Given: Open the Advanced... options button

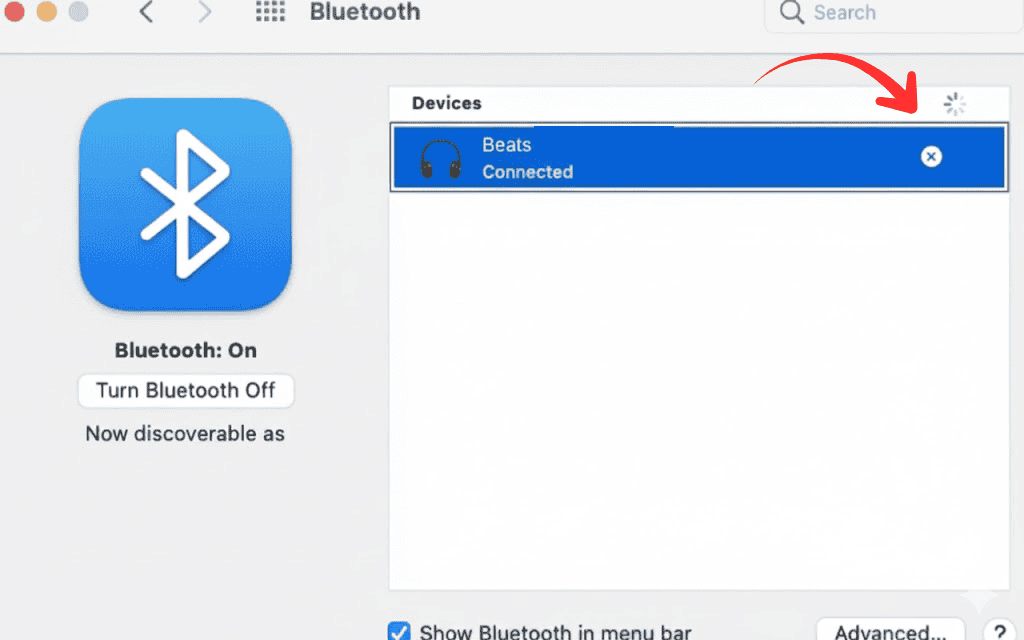Looking at the screenshot, I should point(890,630).
